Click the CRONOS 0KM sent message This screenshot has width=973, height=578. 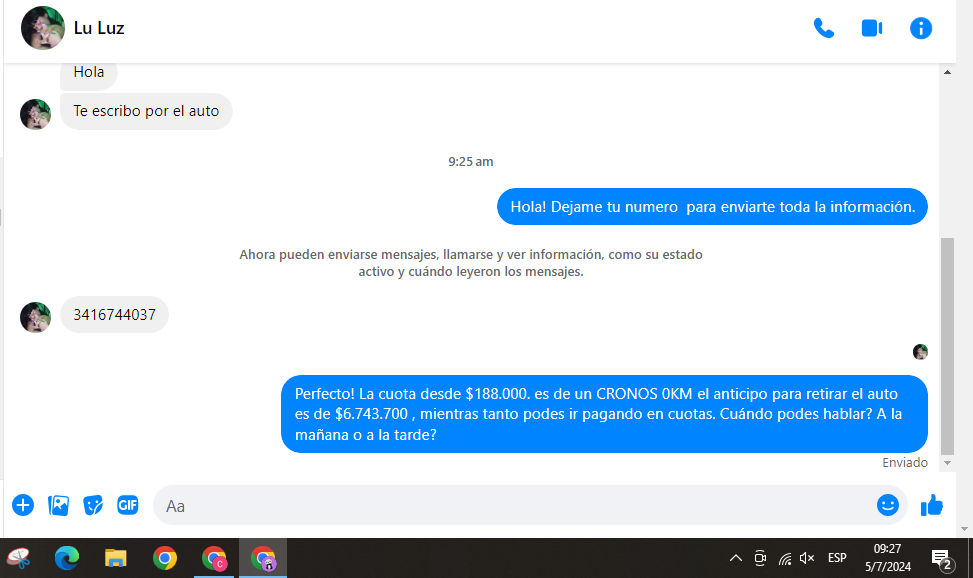(x=604, y=414)
